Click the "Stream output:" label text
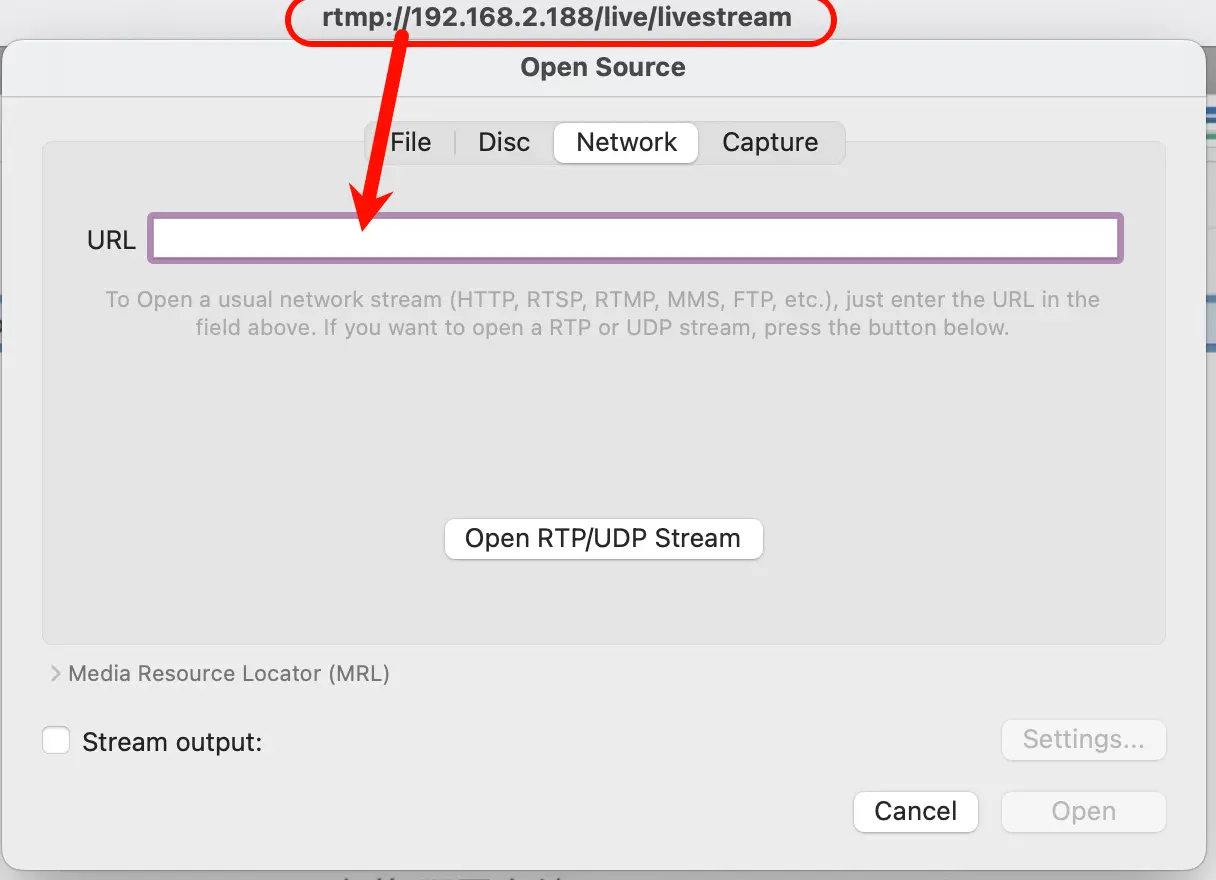Screen dimensions: 1216x880 point(172,742)
